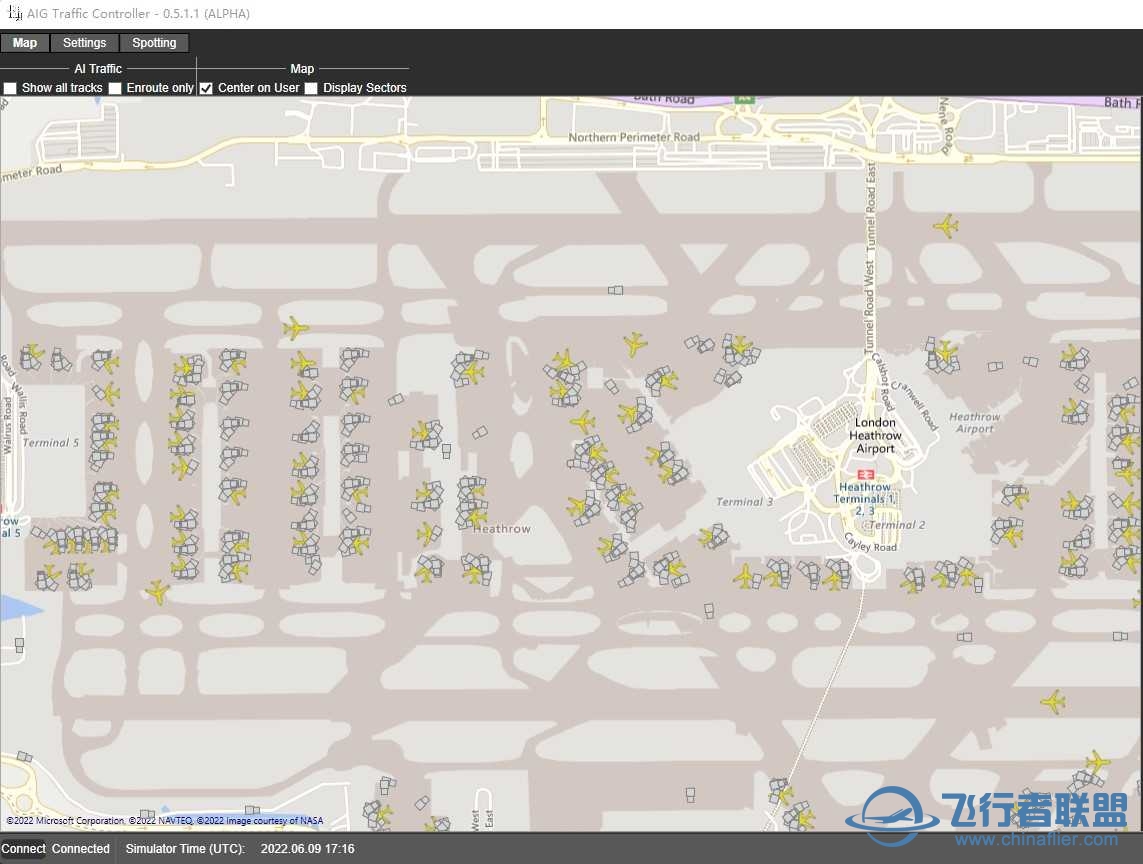Screen dimensions: 1143x864
Task: Click the London Heathrow Airport map label
Action: (875, 436)
